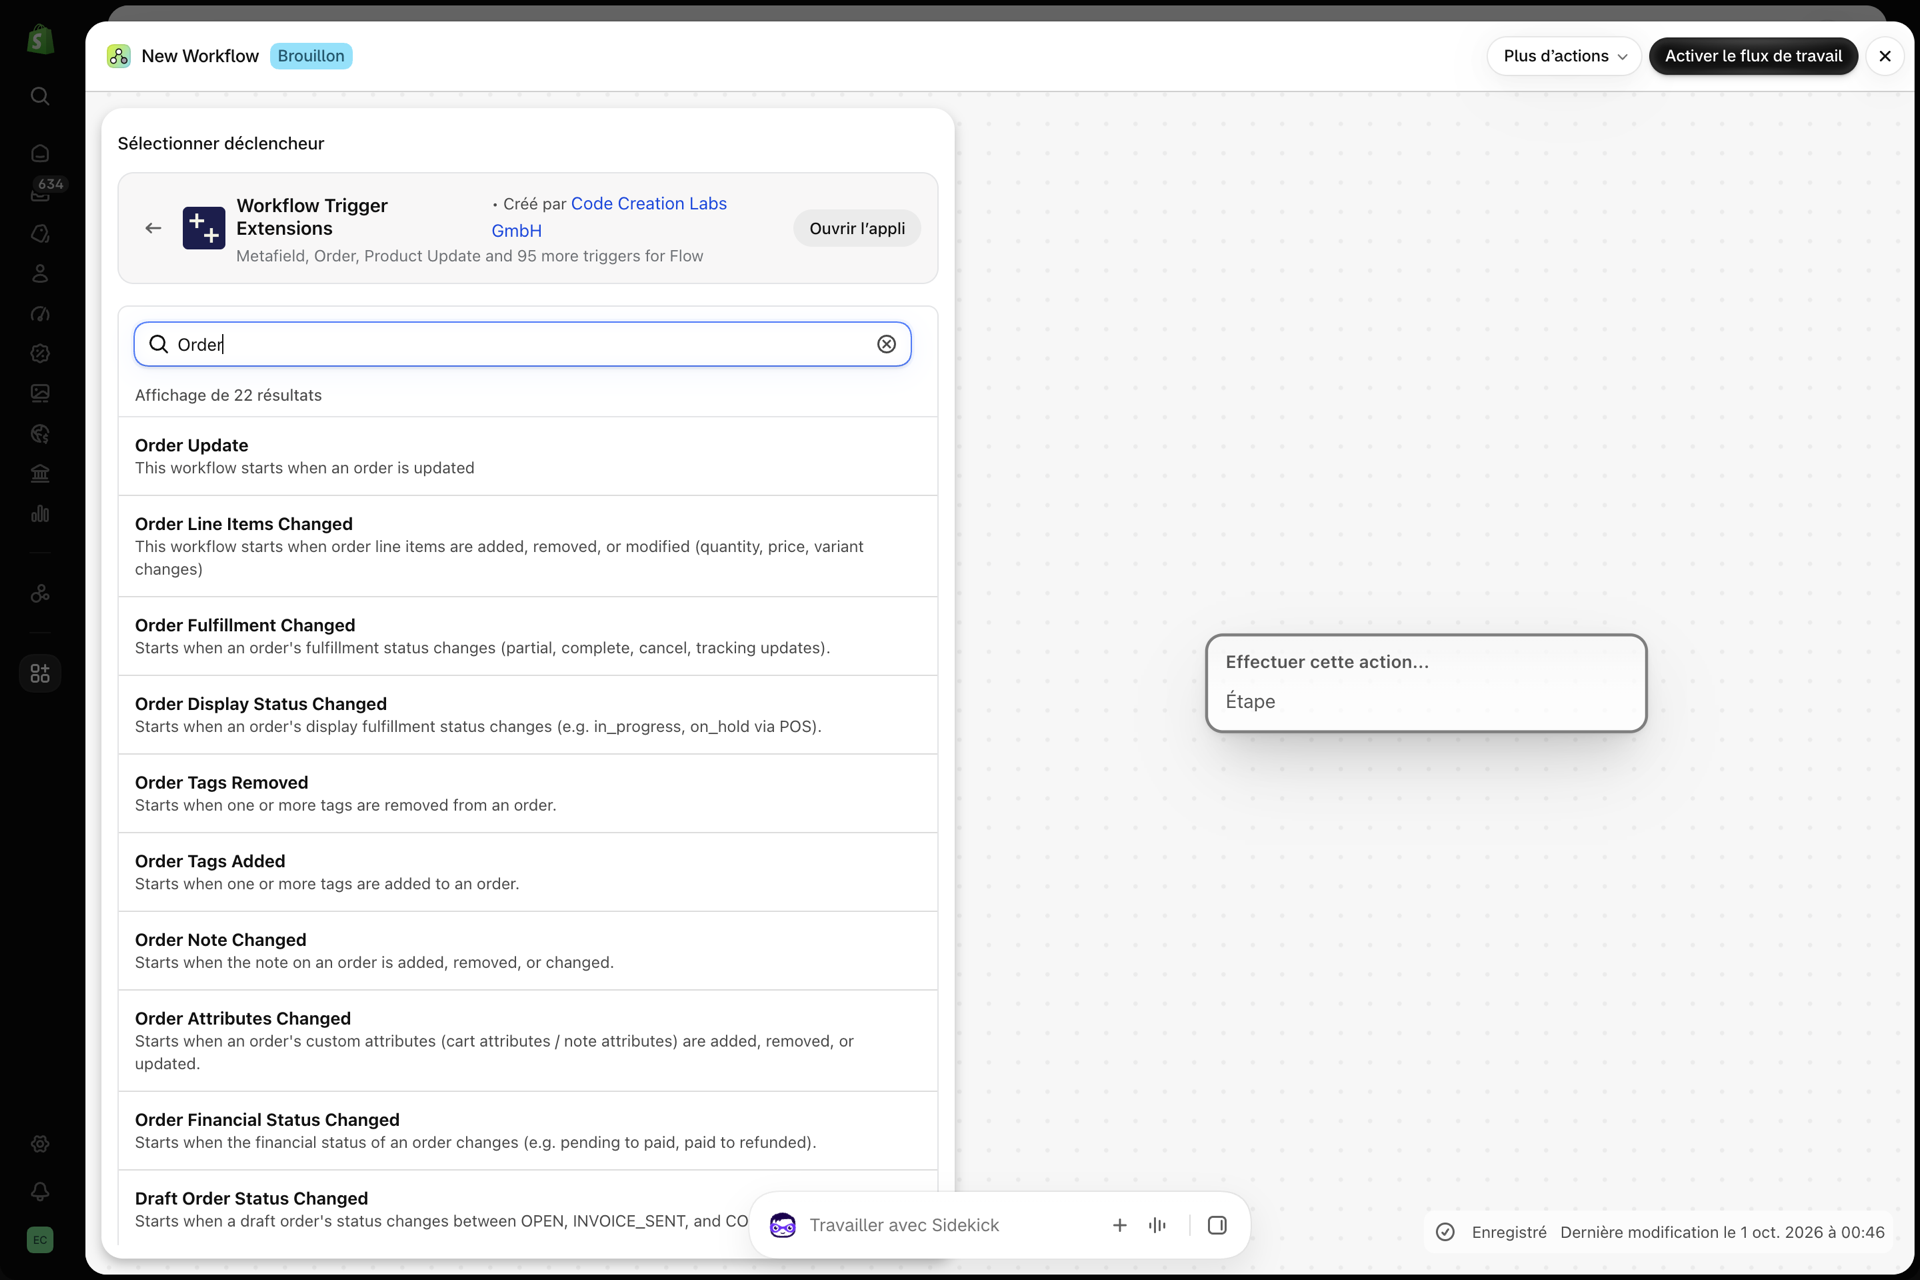Click the EC account avatar

point(40,1240)
